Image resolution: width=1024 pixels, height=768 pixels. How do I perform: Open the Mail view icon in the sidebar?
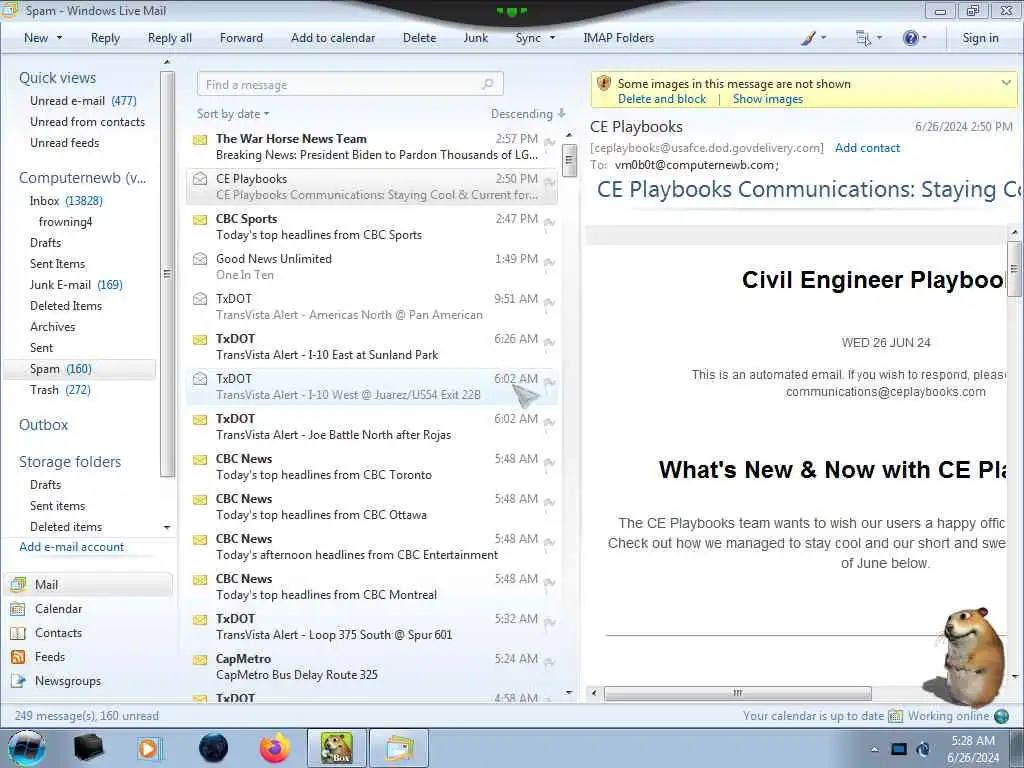[18, 584]
